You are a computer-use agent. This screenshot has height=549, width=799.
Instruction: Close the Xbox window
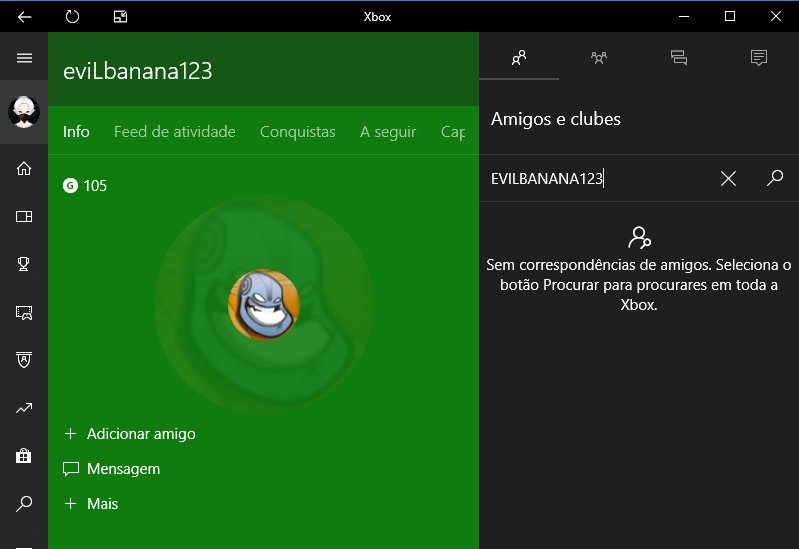click(776, 16)
